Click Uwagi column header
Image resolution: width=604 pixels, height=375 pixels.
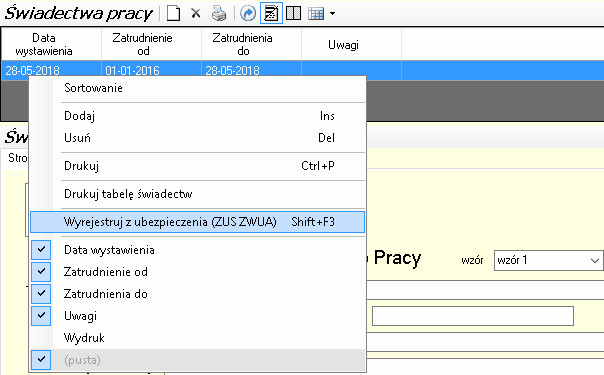[351, 44]
